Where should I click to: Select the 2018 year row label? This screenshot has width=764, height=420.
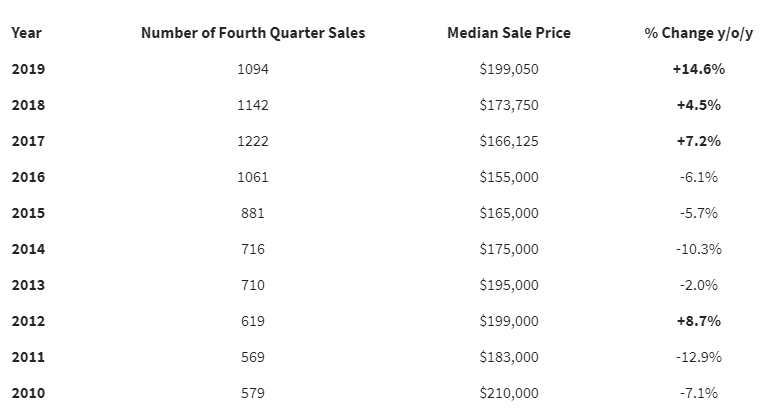[x=28, y=105]
